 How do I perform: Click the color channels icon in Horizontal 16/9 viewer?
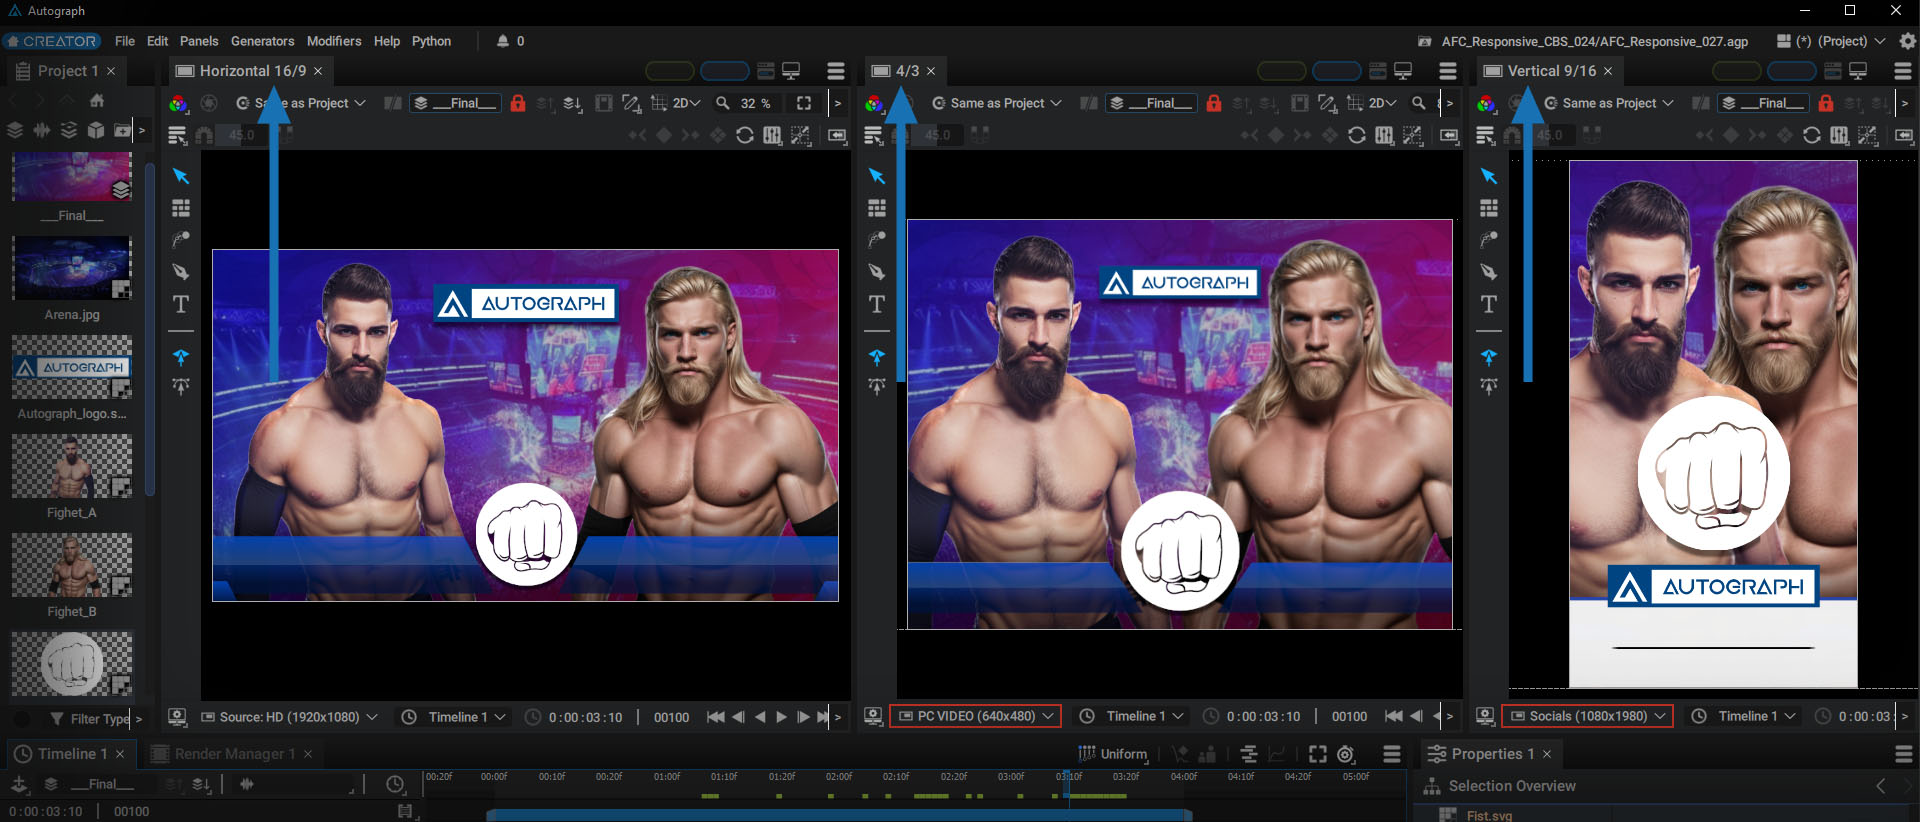[178, 103]
